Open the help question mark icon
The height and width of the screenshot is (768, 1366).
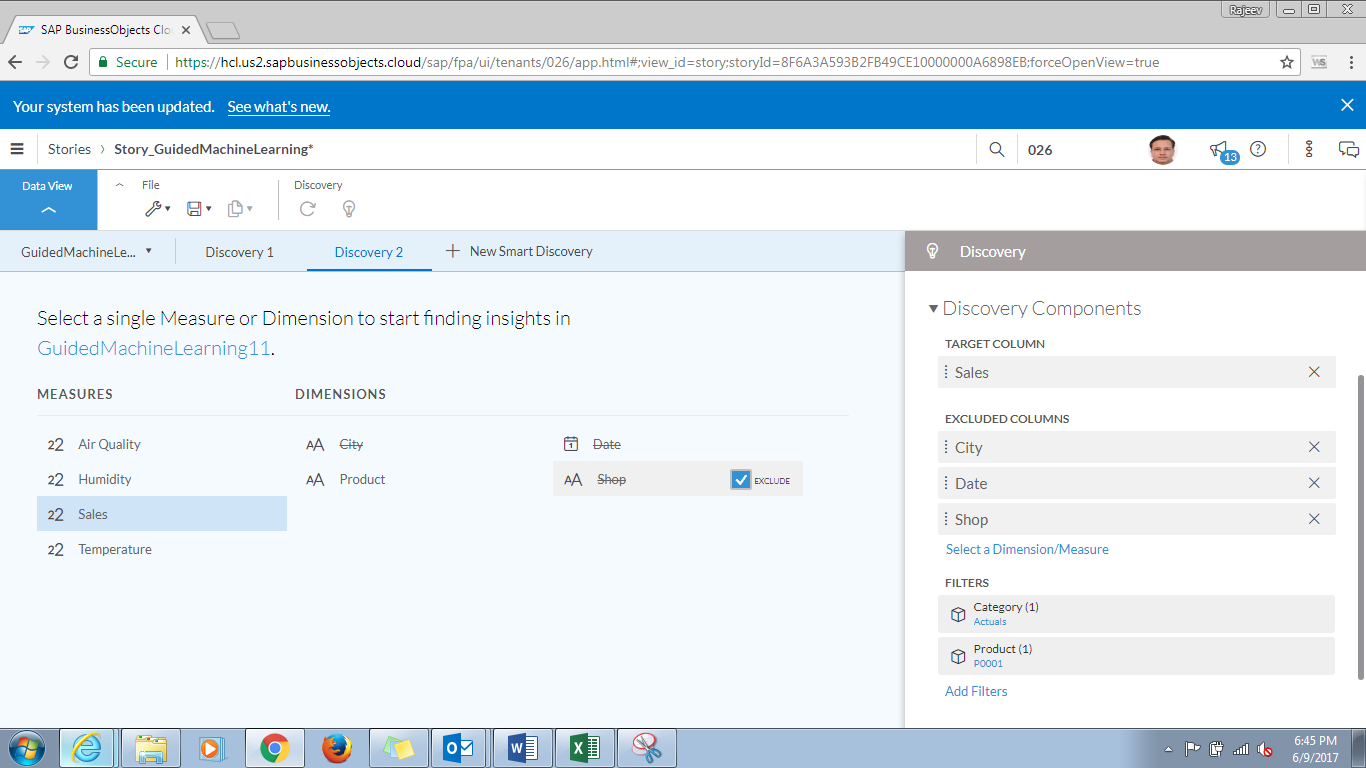pyautogui.click(x=1258, y=149)
